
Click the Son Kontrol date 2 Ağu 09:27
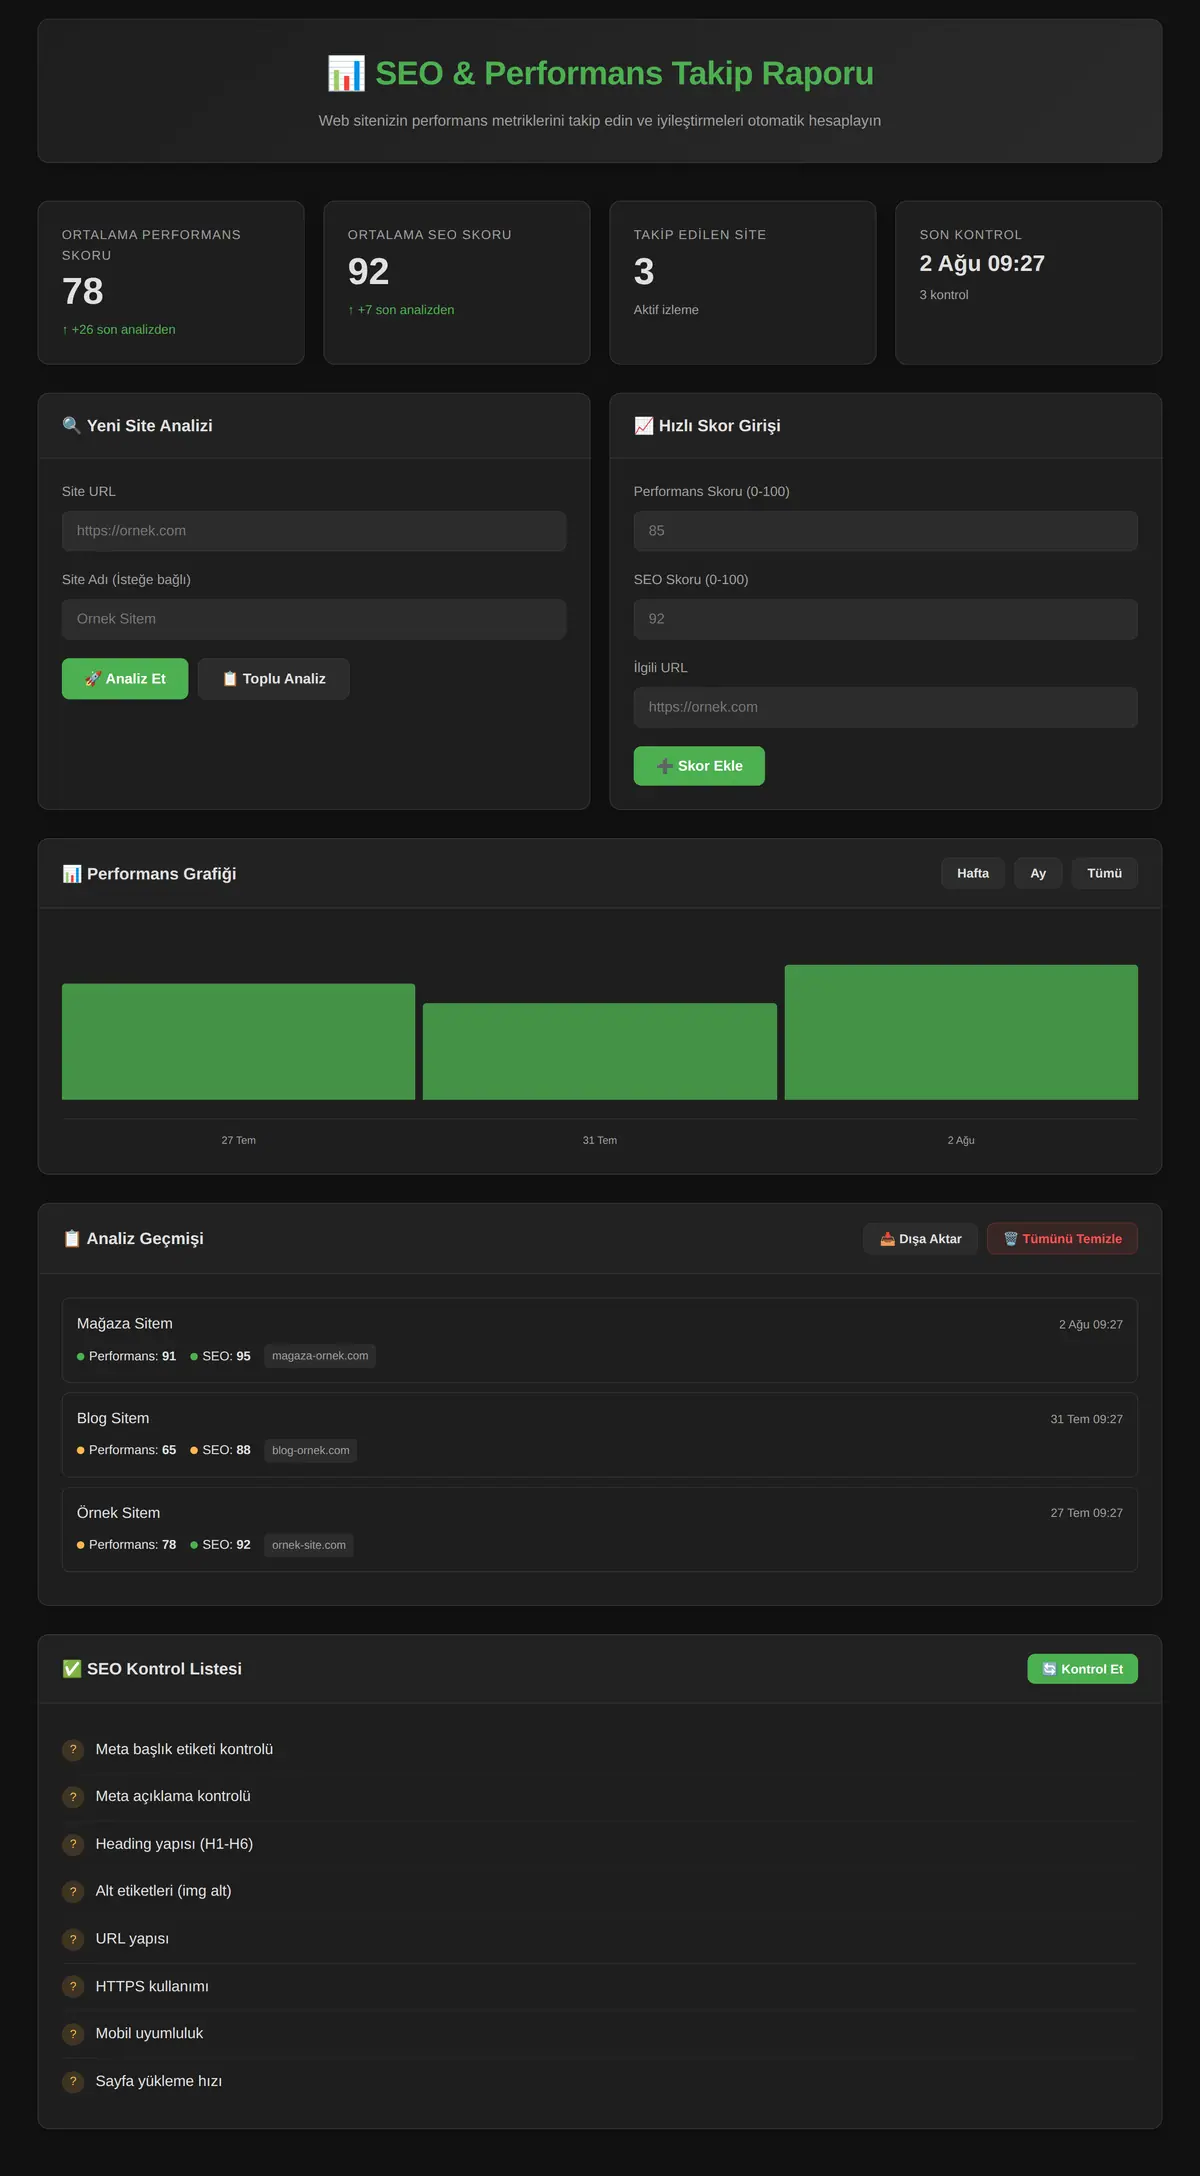(982, 263)
